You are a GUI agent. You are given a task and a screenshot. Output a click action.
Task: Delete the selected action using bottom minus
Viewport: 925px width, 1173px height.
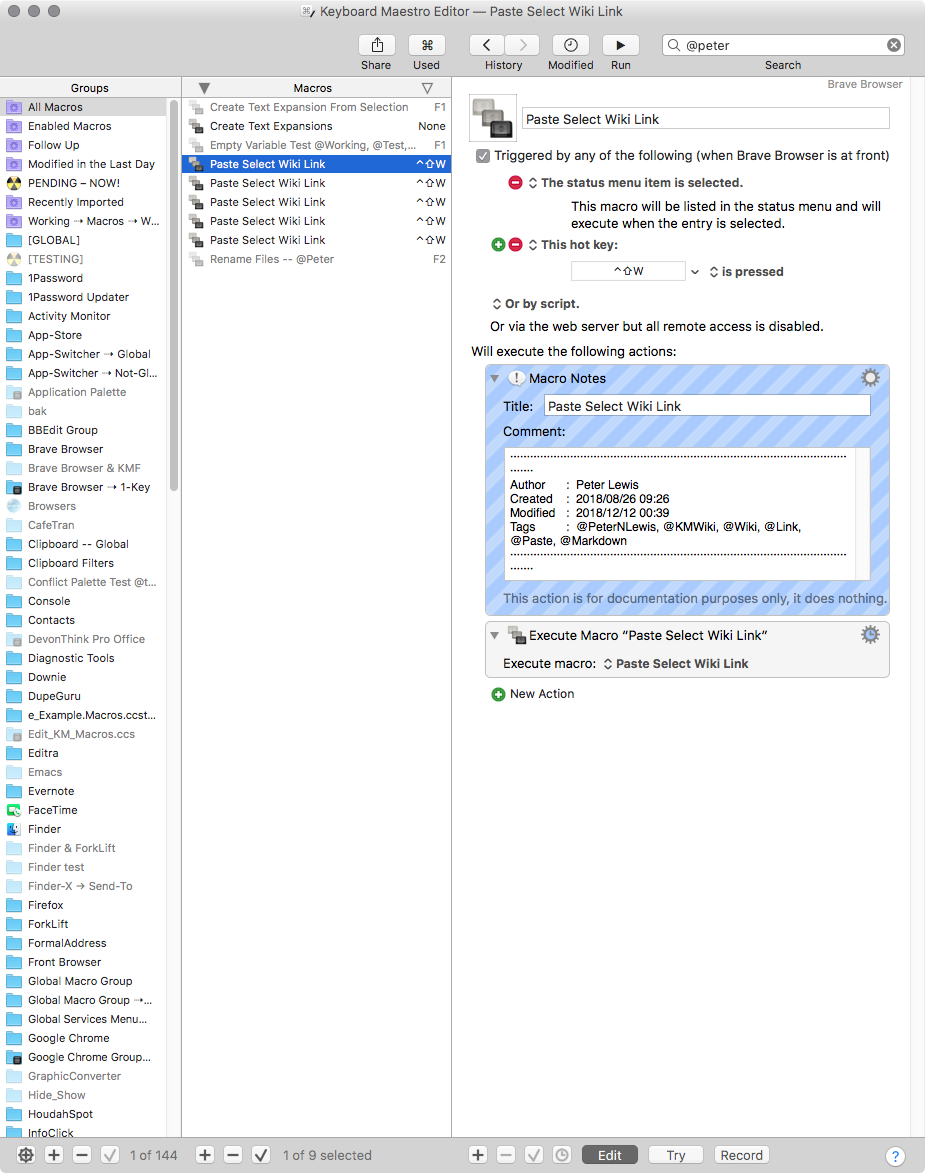click(x=506, y=1154)
